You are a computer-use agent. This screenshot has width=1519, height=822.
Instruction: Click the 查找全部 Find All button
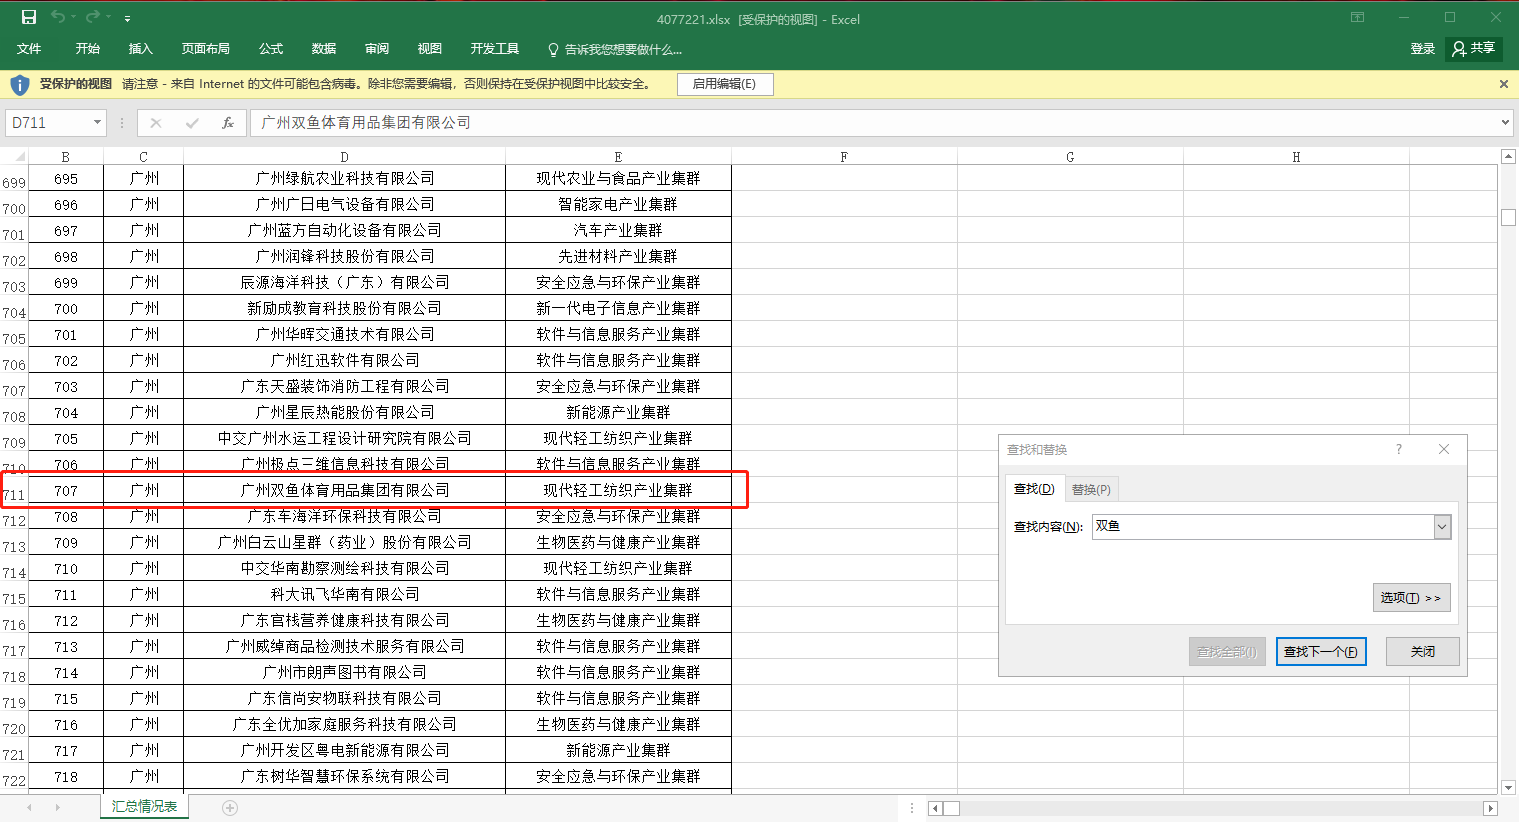[x=1228, y=652]
